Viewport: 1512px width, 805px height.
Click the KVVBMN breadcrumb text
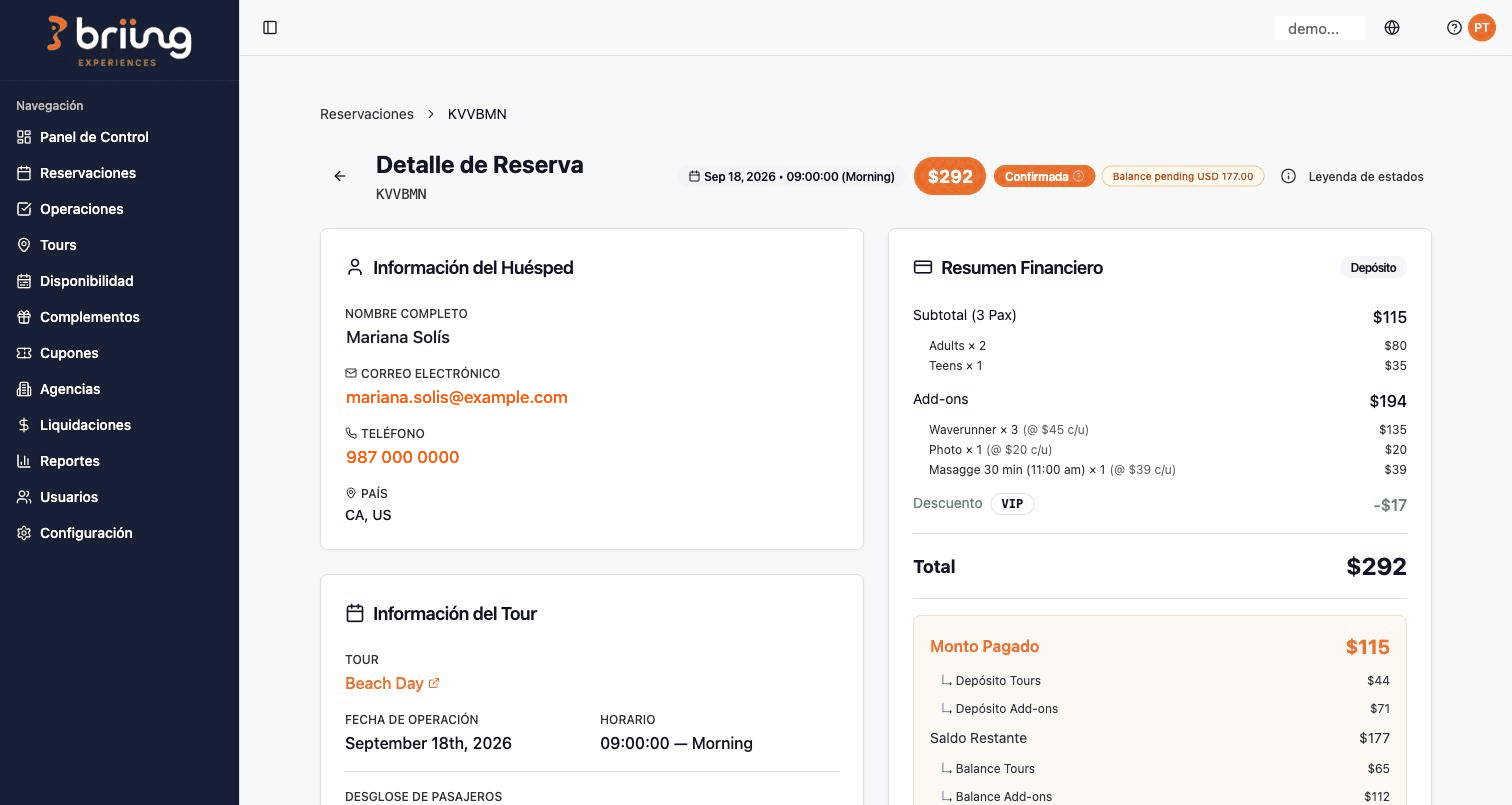click(x=477, y=114)
